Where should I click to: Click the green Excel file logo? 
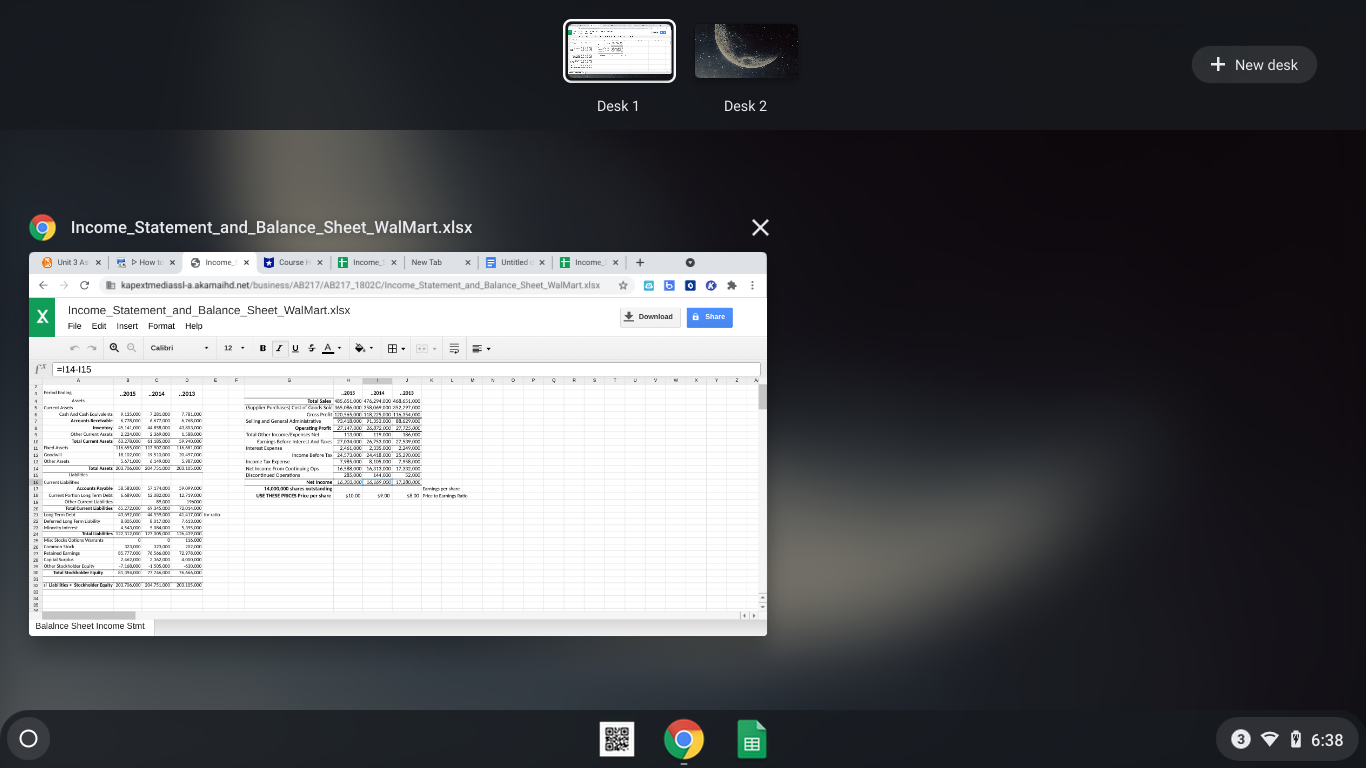[42, 317]
